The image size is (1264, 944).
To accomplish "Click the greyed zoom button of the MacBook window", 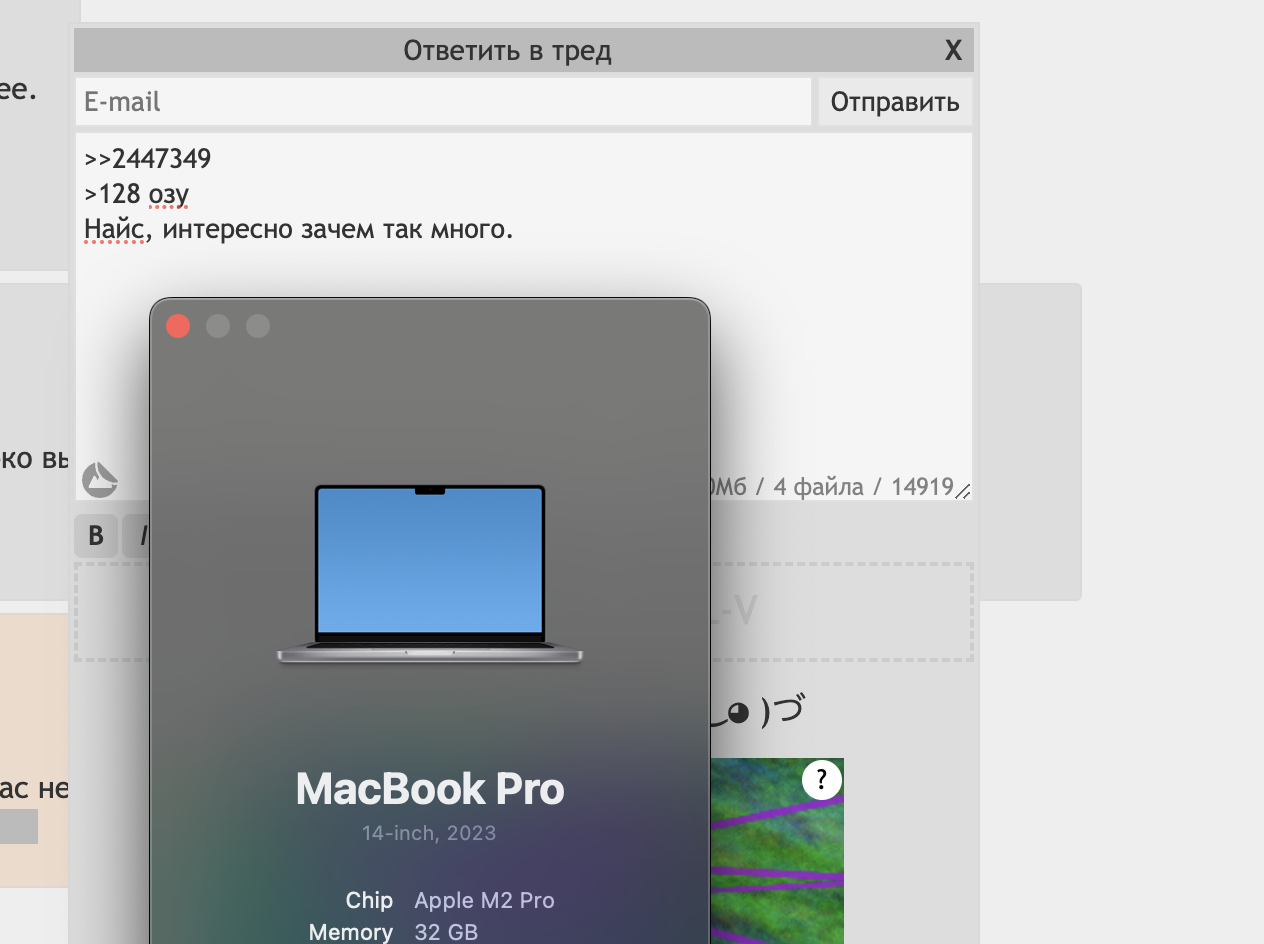I will point(258,326).
